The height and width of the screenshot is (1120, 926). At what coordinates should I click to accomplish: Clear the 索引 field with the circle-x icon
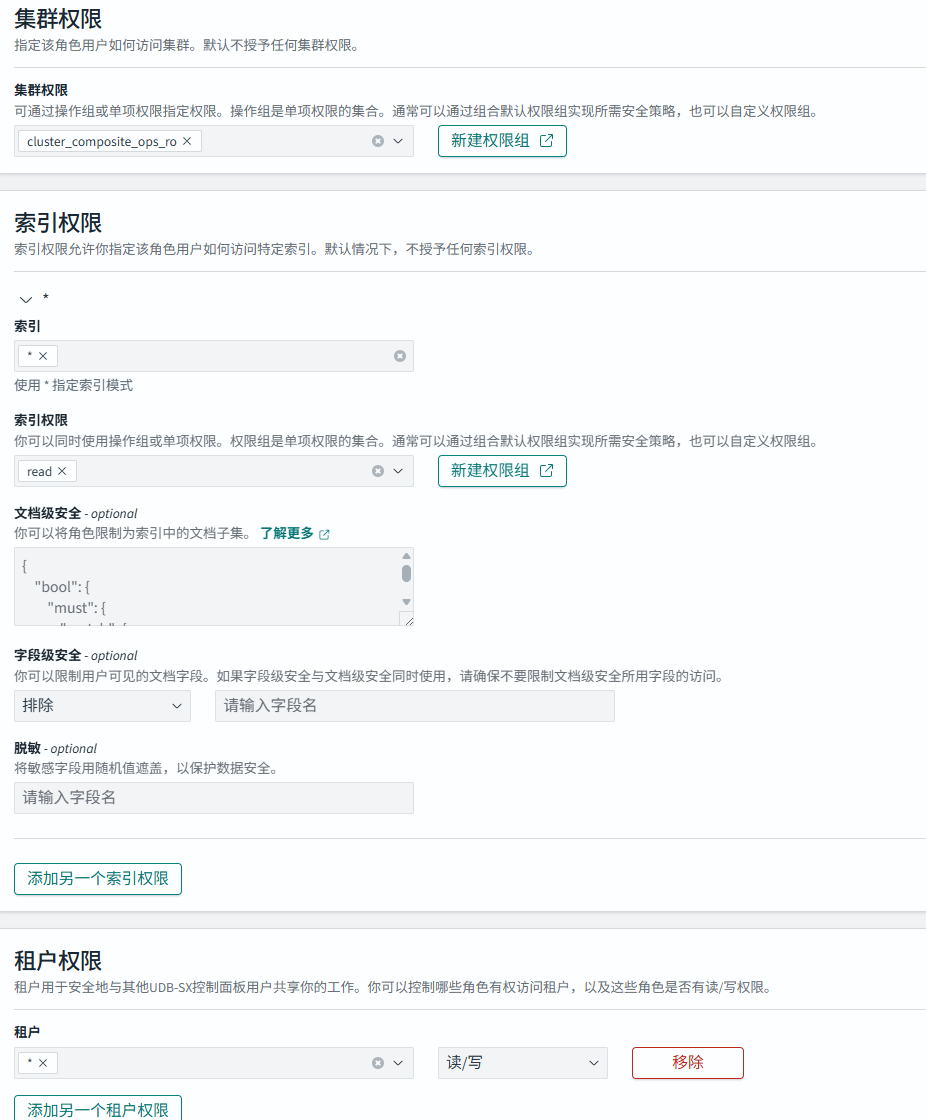[399, 355]
